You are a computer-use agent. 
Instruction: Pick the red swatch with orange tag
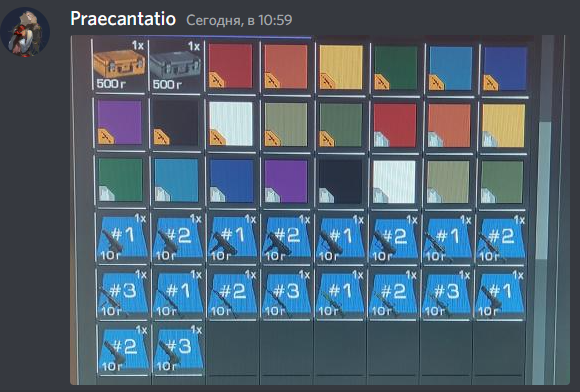point(231,66)
